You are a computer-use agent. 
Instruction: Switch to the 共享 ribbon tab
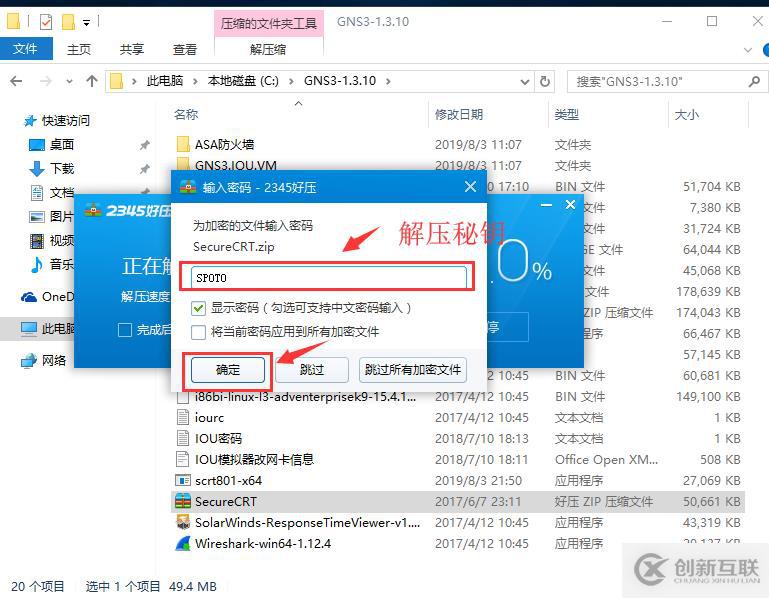[x=132, y=49]
